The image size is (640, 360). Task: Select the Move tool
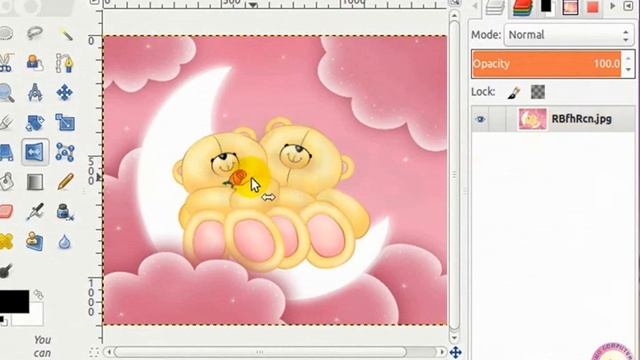pyautogui.click(x=65, y=93)
